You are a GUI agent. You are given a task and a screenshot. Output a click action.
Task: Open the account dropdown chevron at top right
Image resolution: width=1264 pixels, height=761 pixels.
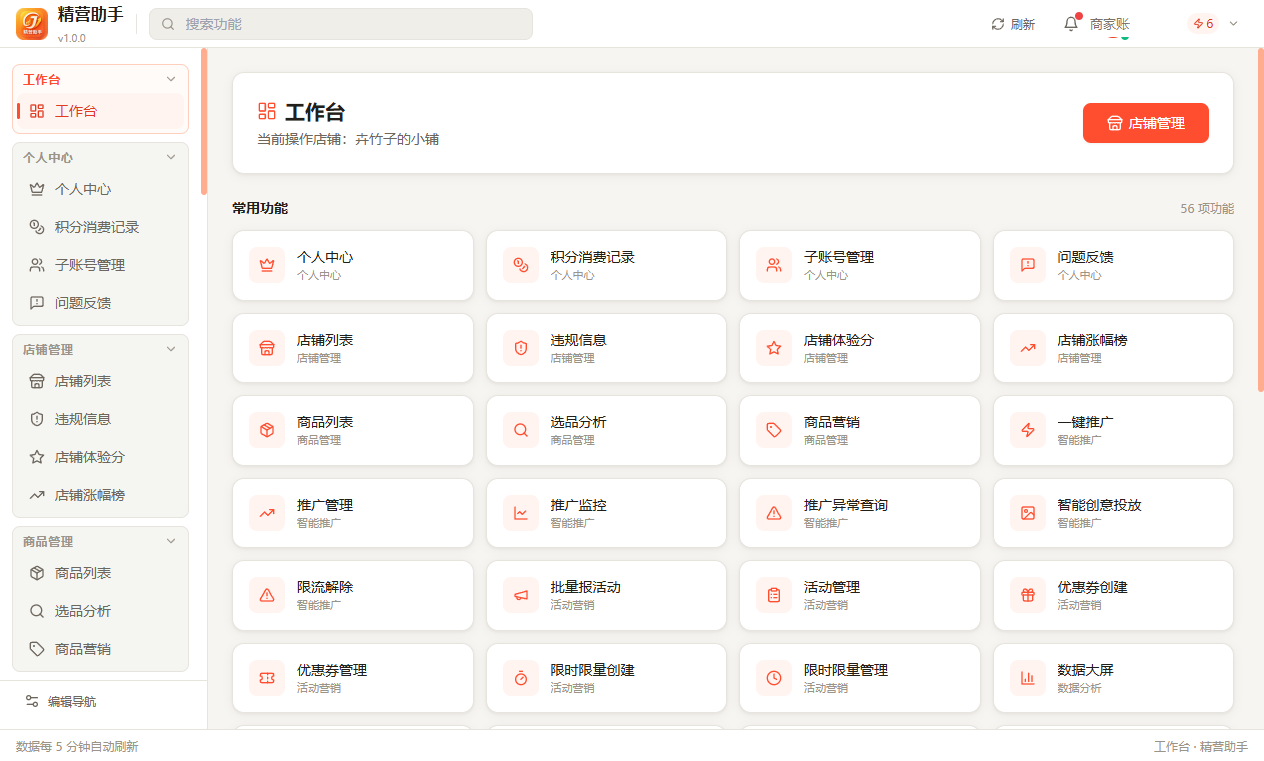[1233, 24]
